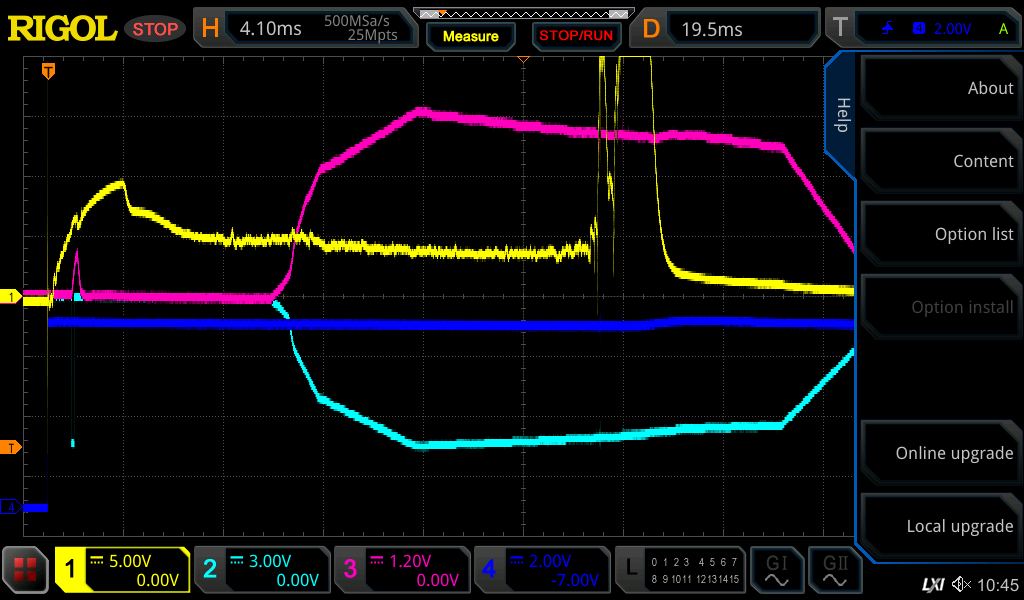Click the waveform memory position bar
This screenshot has height=600, width=1024.
[523, 14]
